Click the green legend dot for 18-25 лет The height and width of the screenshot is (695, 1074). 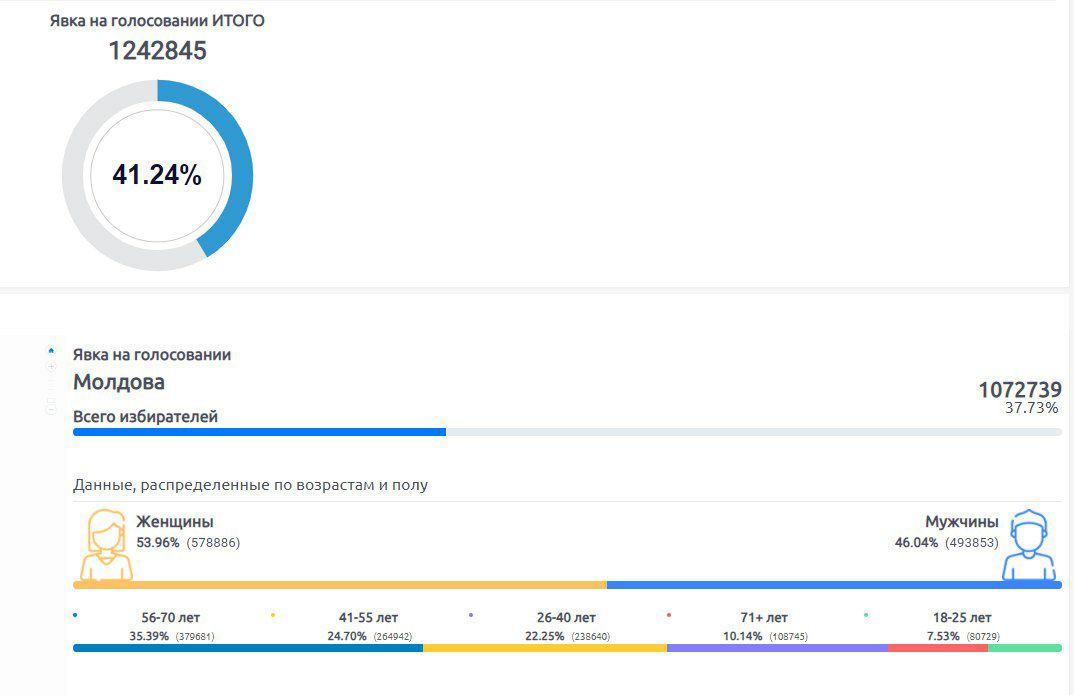(866, 615)
